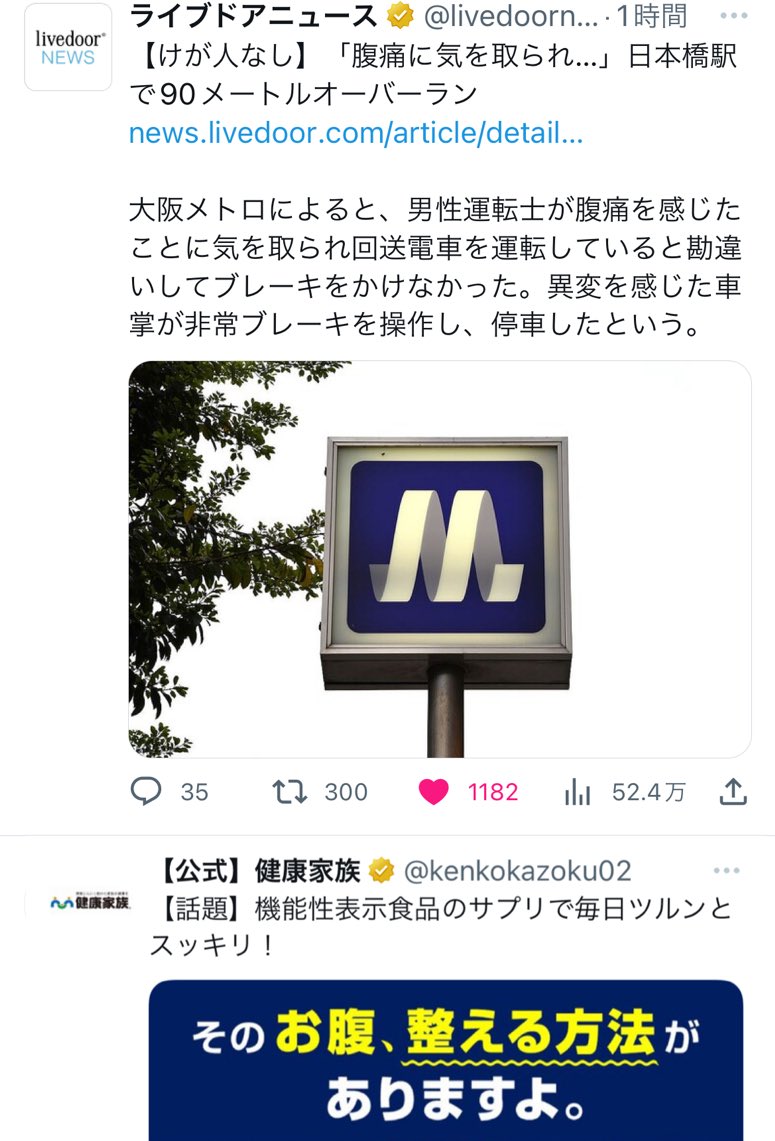Screen dimensions: 775x1141
Task: Retweet the livedoor news post
Action: point(290,791)
